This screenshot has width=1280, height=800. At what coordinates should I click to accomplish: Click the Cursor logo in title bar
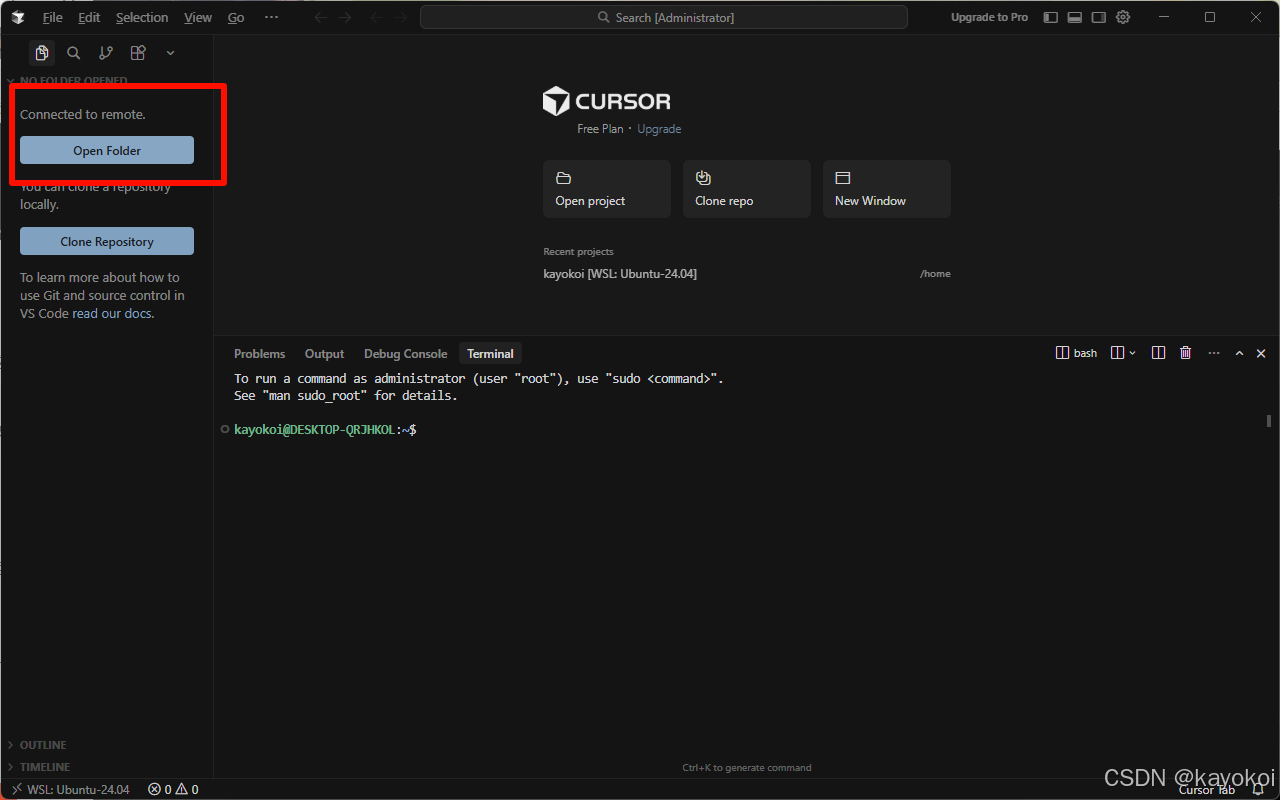pos(18,17)
